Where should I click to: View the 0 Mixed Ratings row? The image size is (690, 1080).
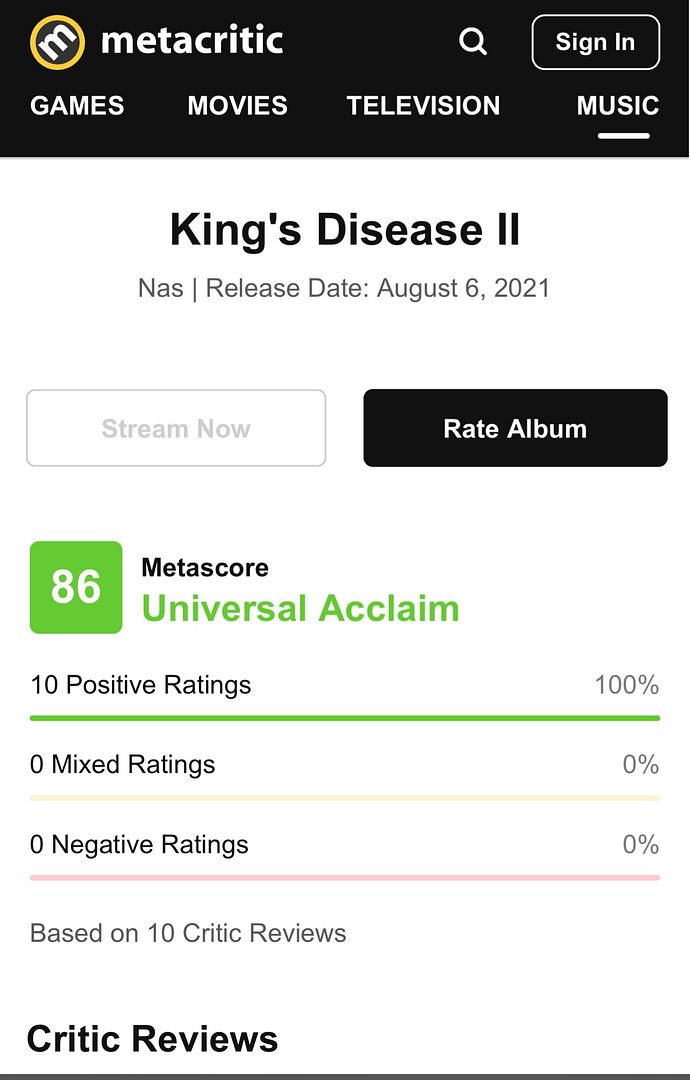pyautogui.click(x=344, y=765)
